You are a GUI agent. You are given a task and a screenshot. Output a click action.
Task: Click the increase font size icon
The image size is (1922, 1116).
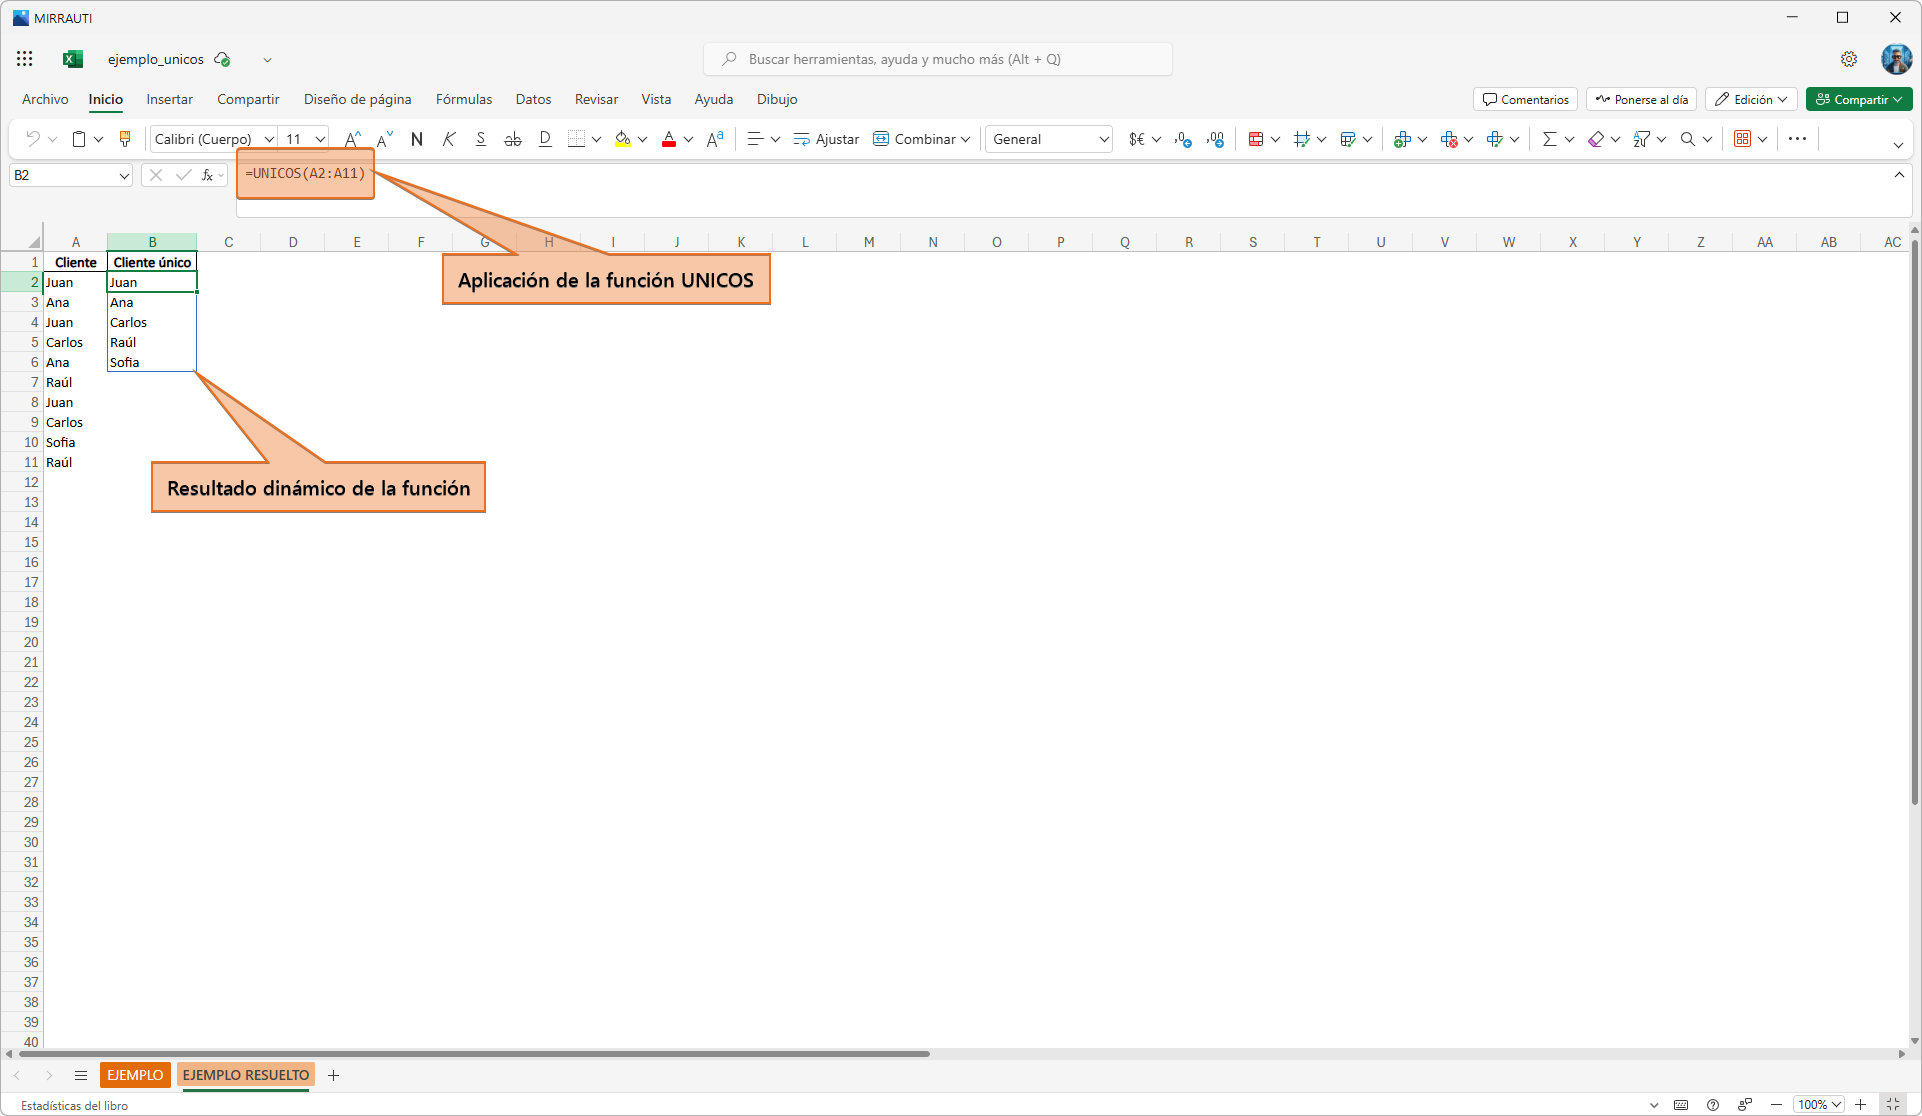tap(352, 139)
